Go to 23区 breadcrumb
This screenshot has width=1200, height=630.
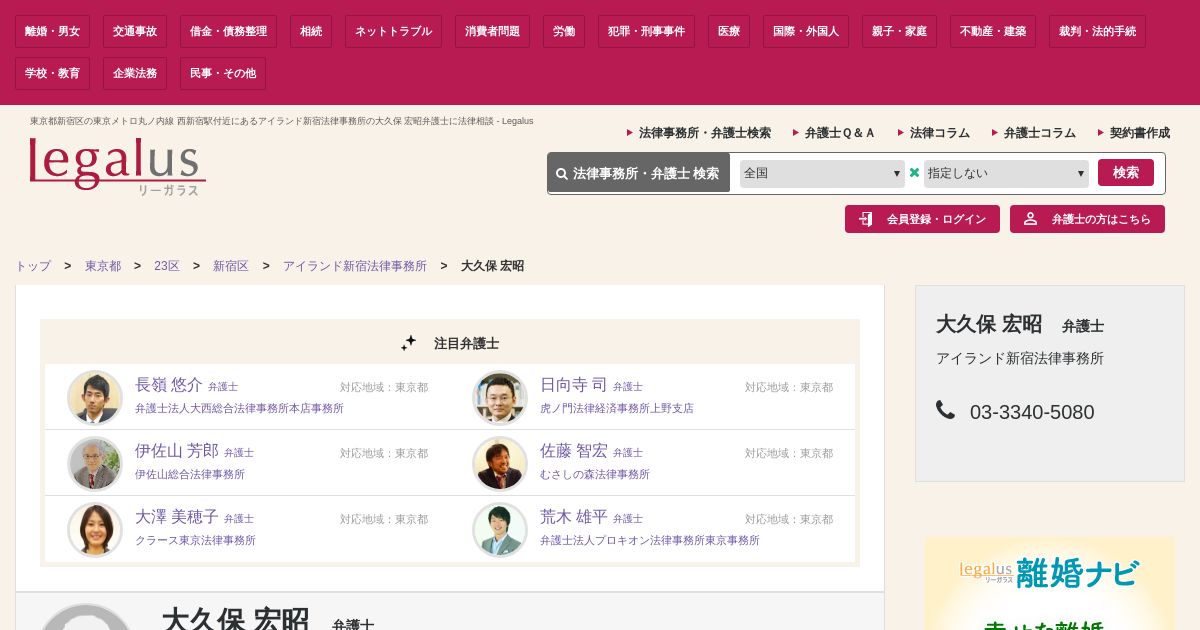[167, 266]
